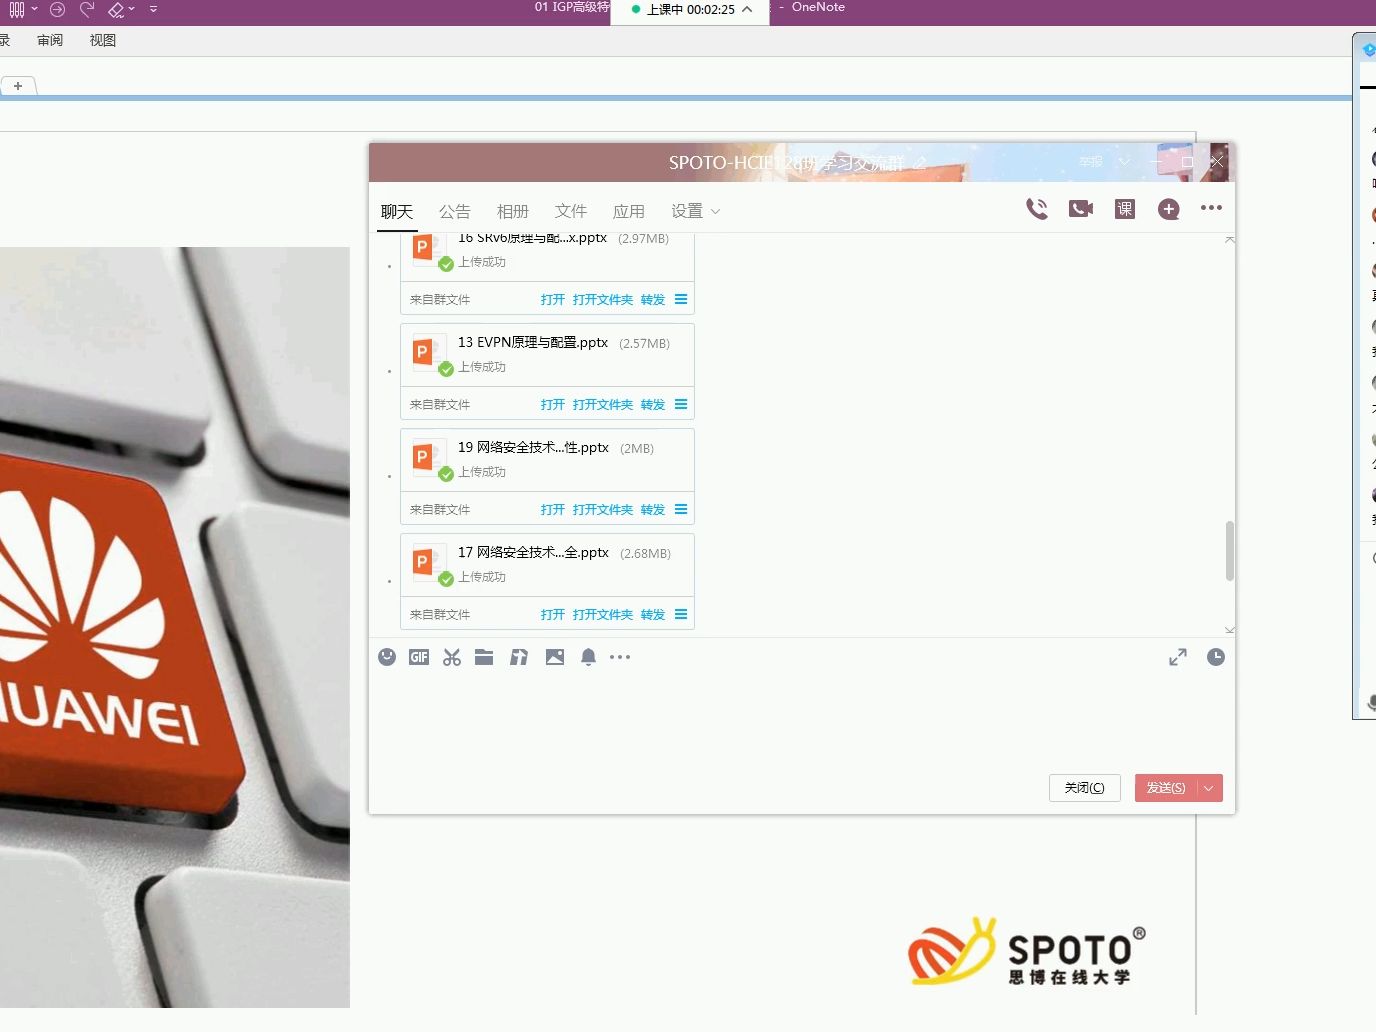1376x1032 pixels.
Task: Click the pencil edit icon beside group name
Action: [920, 162]
